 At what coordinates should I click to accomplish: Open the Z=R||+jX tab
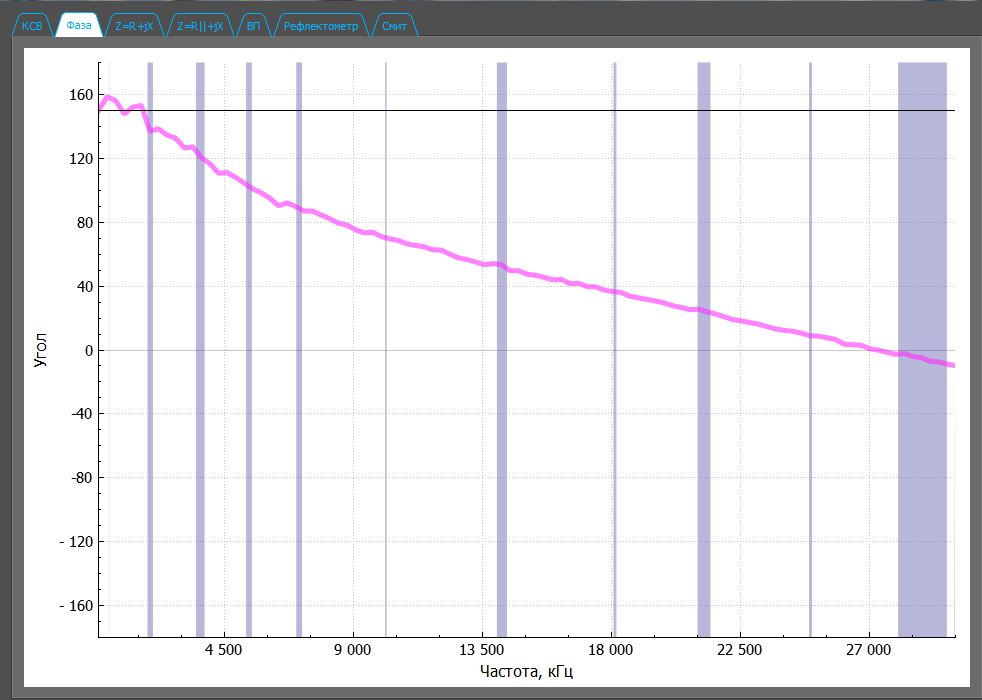click(200, 27)
